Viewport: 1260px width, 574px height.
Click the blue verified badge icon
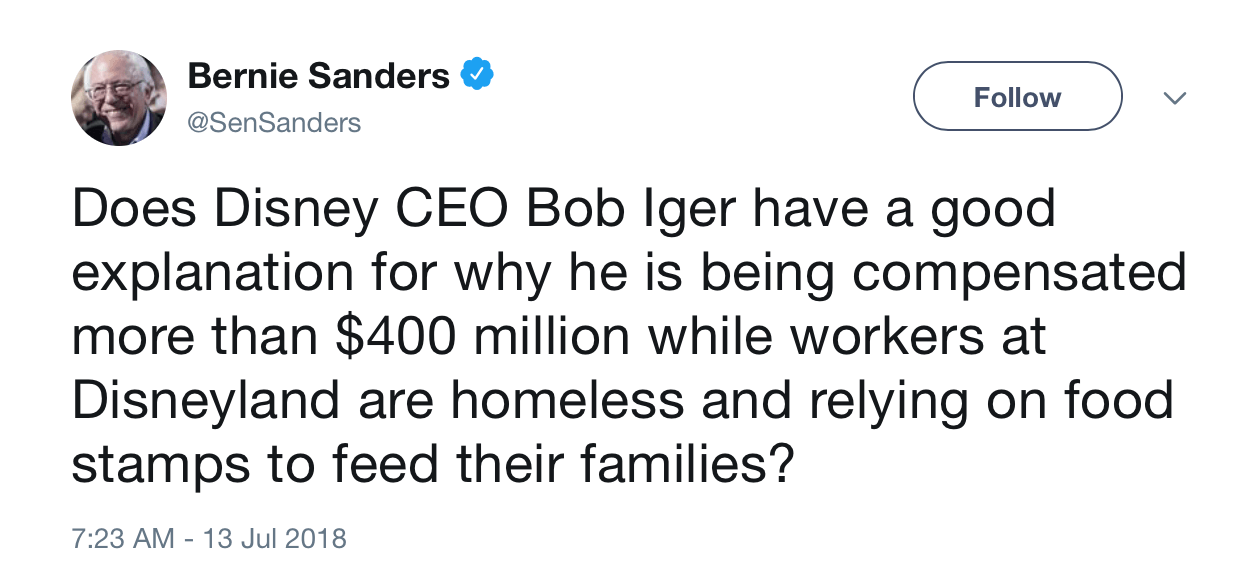(476, 75)
